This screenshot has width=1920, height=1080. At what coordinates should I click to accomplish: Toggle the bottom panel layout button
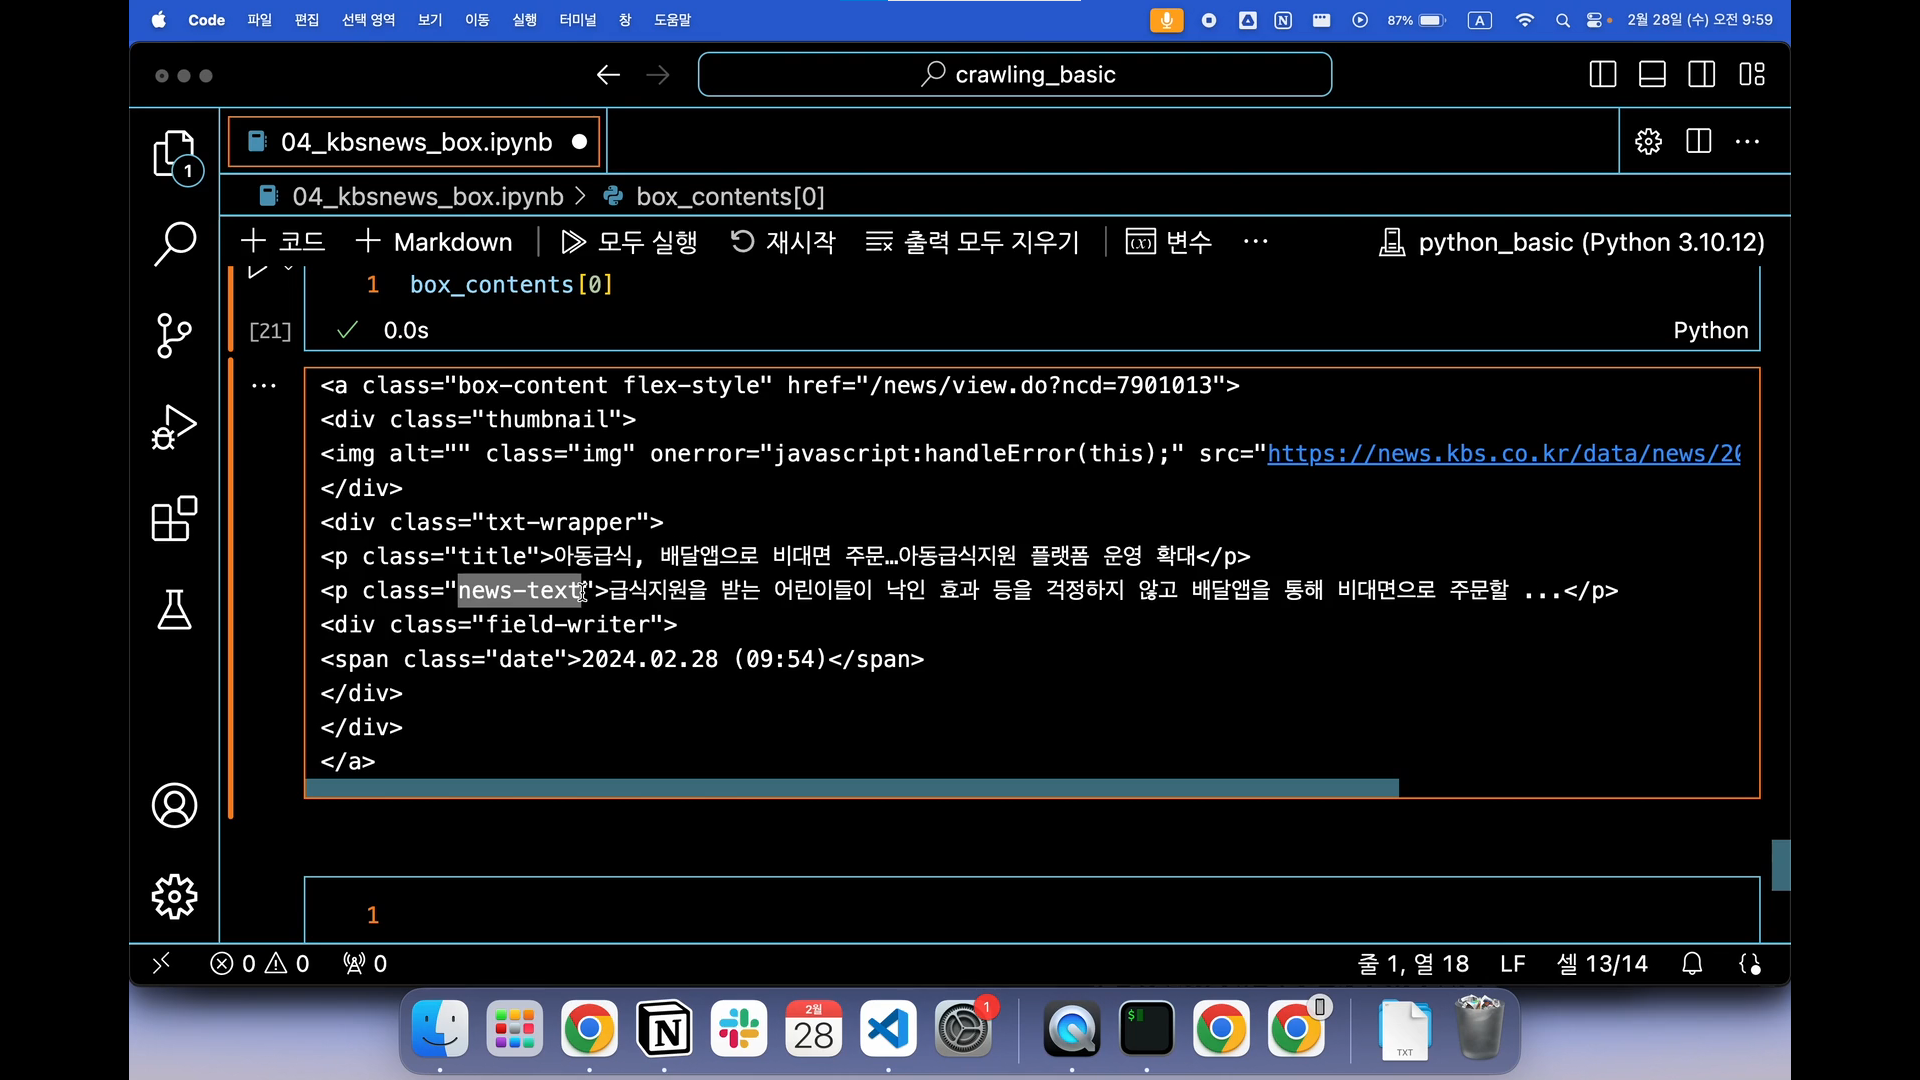pyautogui.click(x=1652, y=75)
